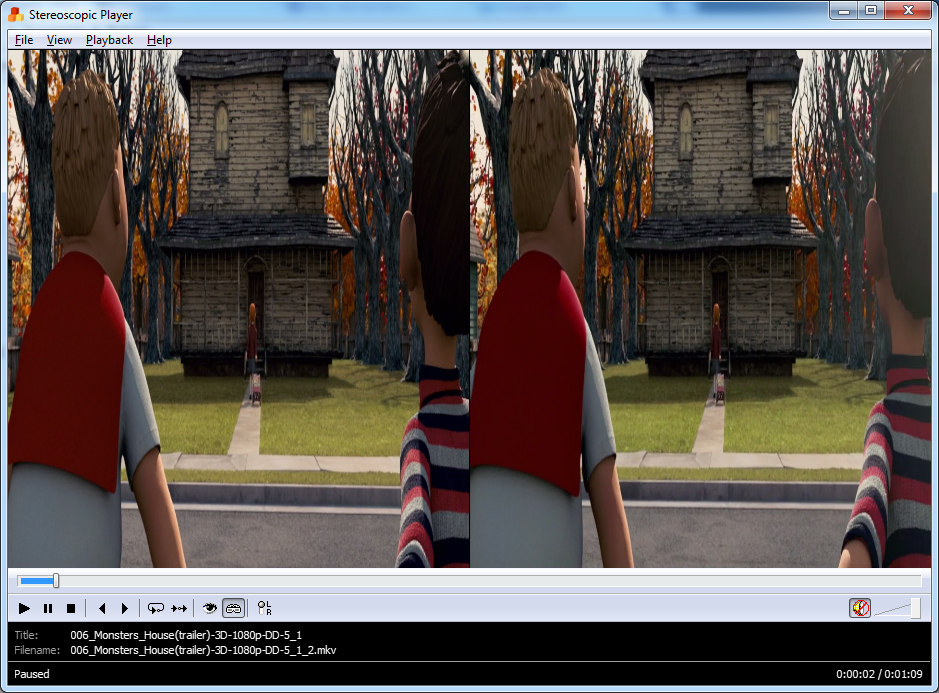Click the unplayed portion of the seek bar
This screenshot has width=939, height=693.
[x=490, y=580]
